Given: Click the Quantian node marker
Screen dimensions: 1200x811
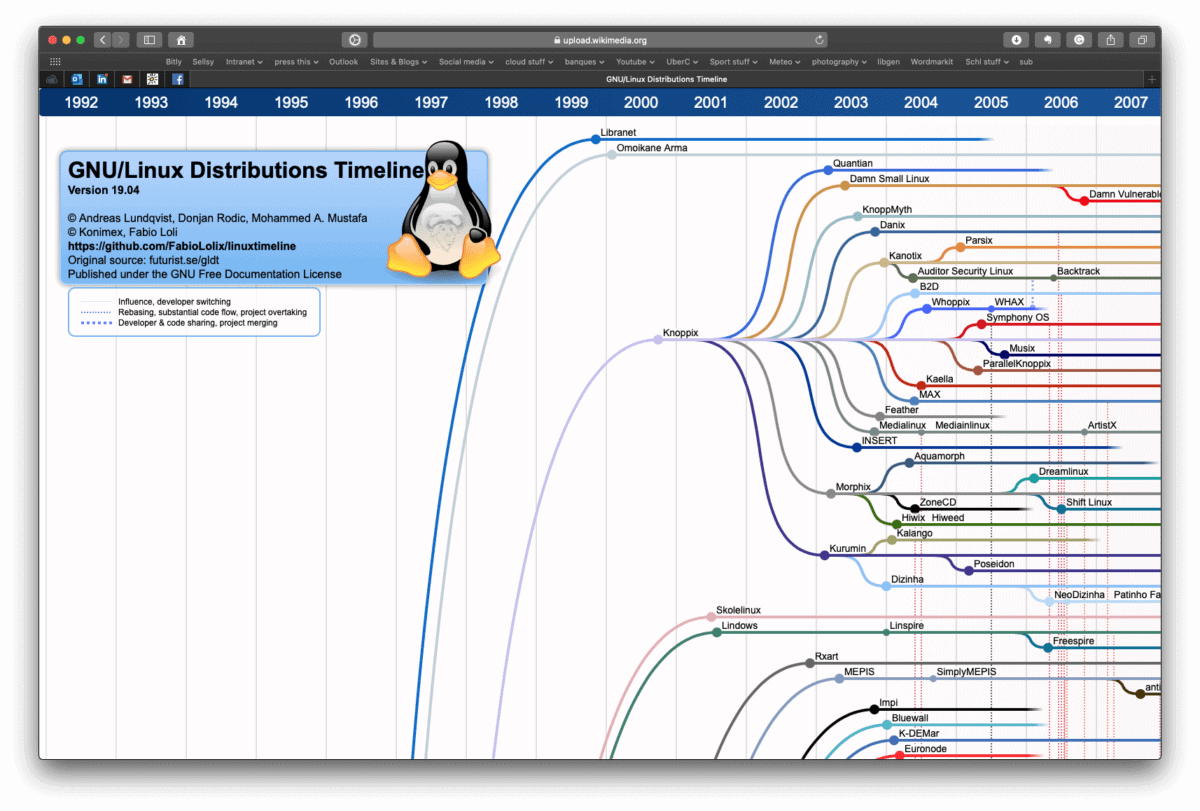Looking at the screenshot, I should pos(828,171).
